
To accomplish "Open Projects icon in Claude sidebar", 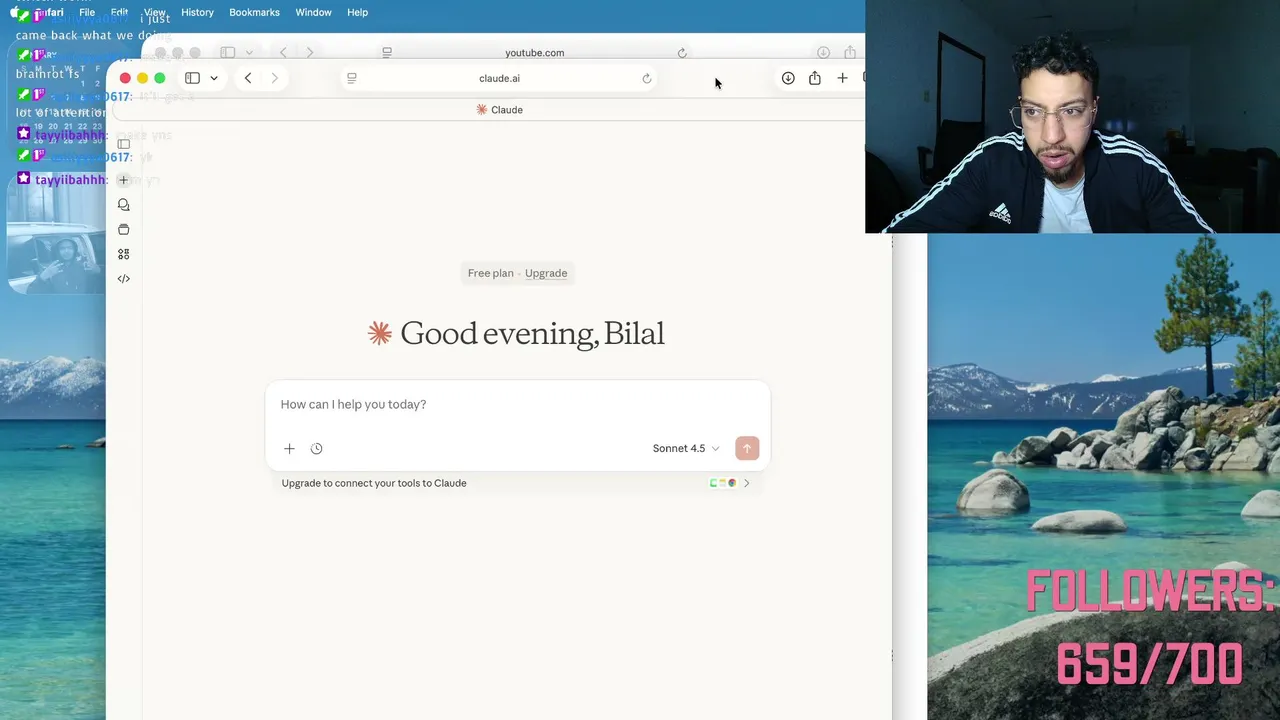I will tap(124, 230).
